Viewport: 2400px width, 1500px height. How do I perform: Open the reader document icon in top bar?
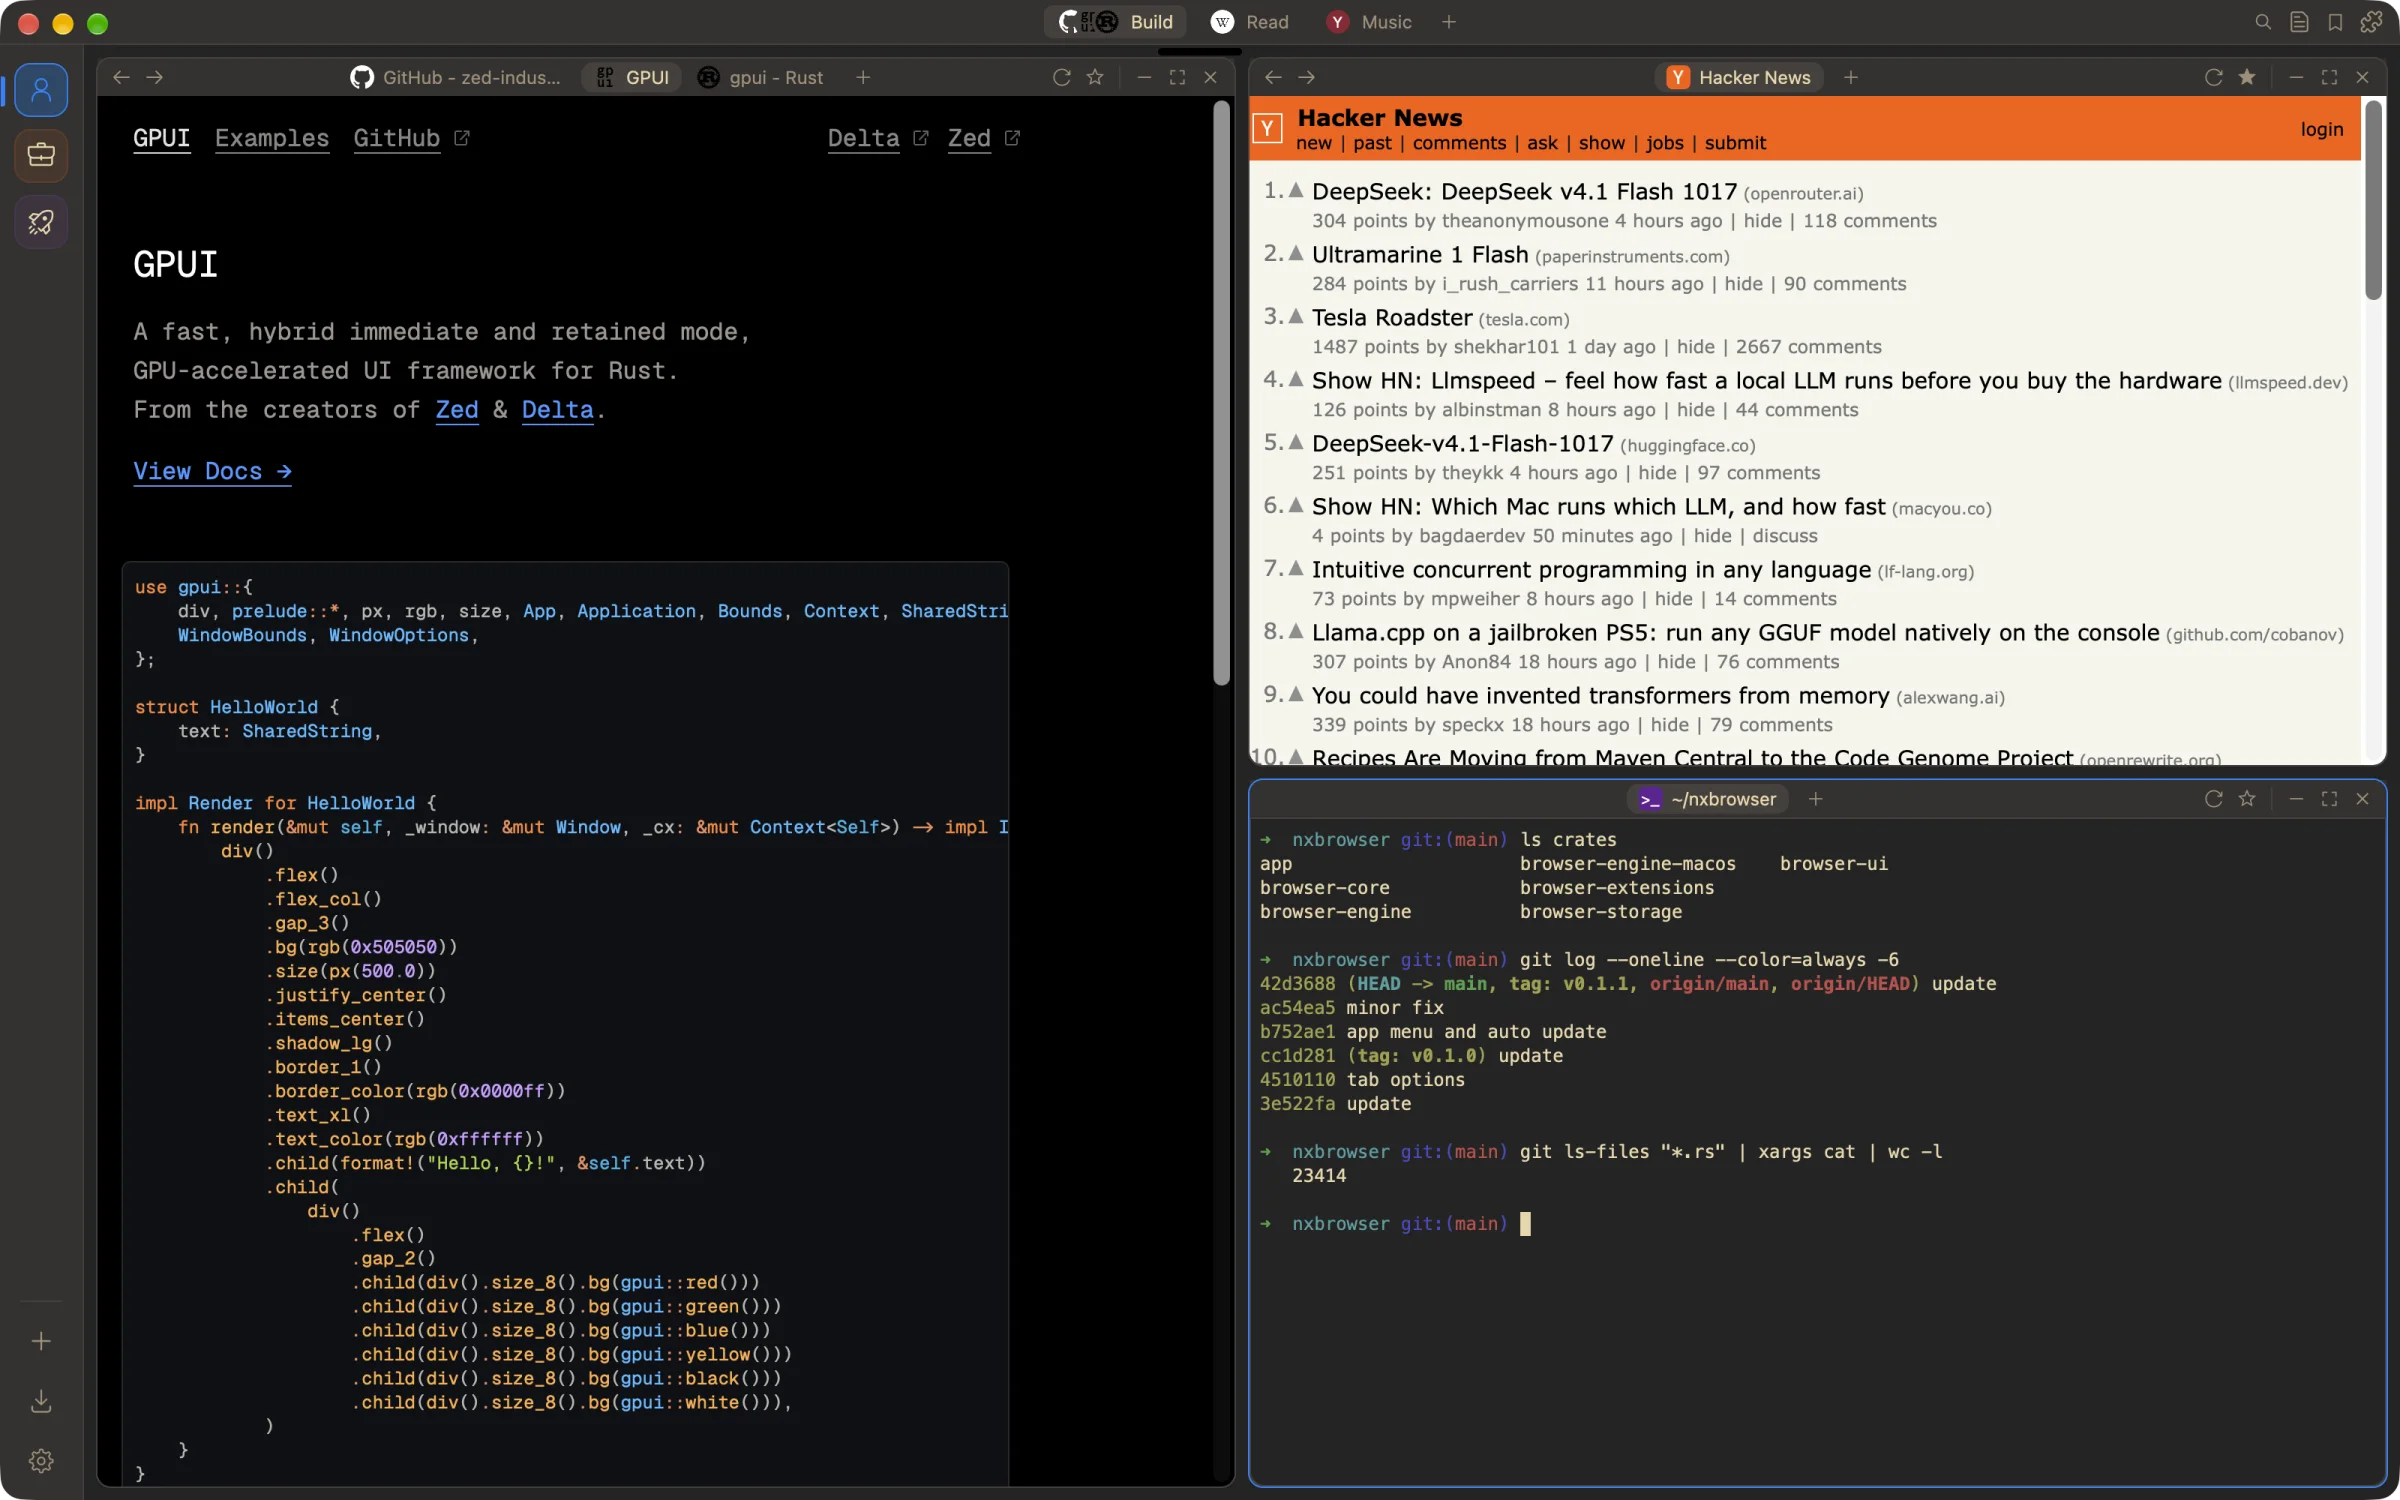pyautogui.click(x=2299, y=22)
